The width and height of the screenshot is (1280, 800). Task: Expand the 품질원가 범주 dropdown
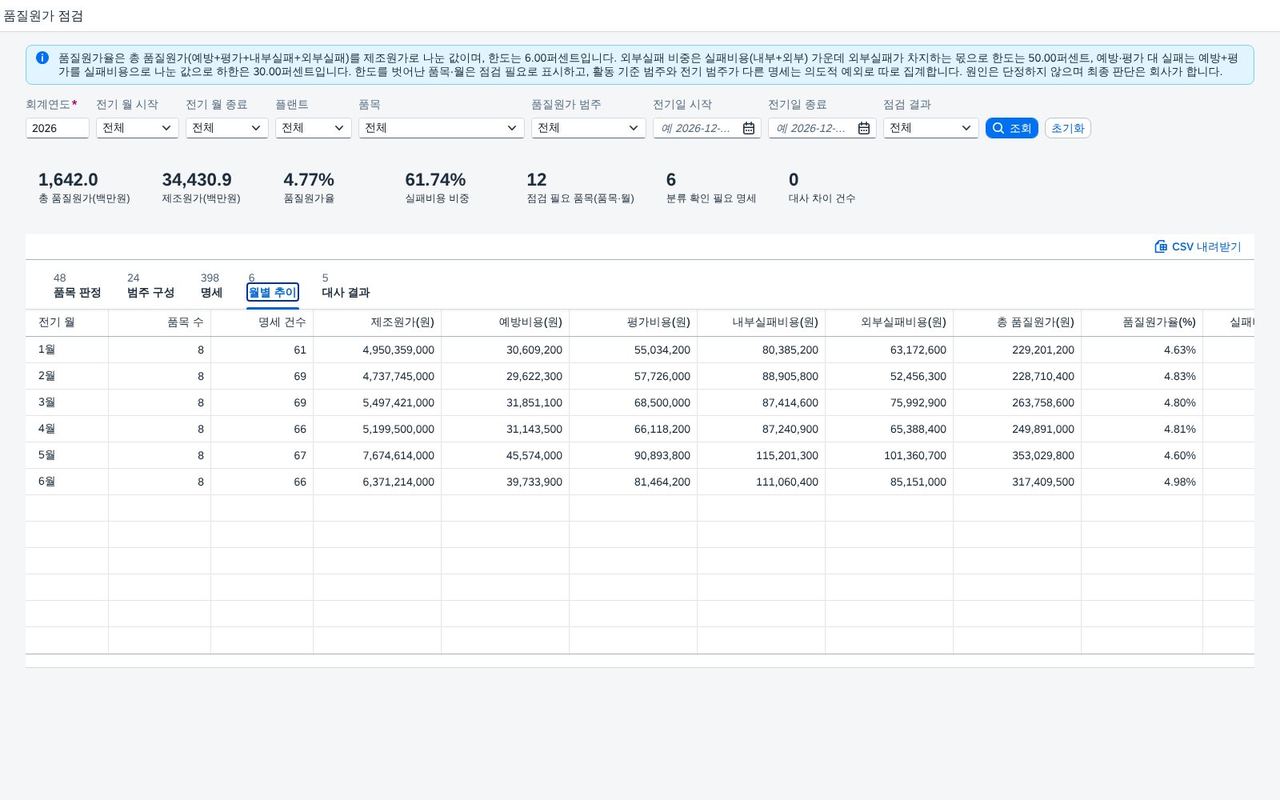588,128
